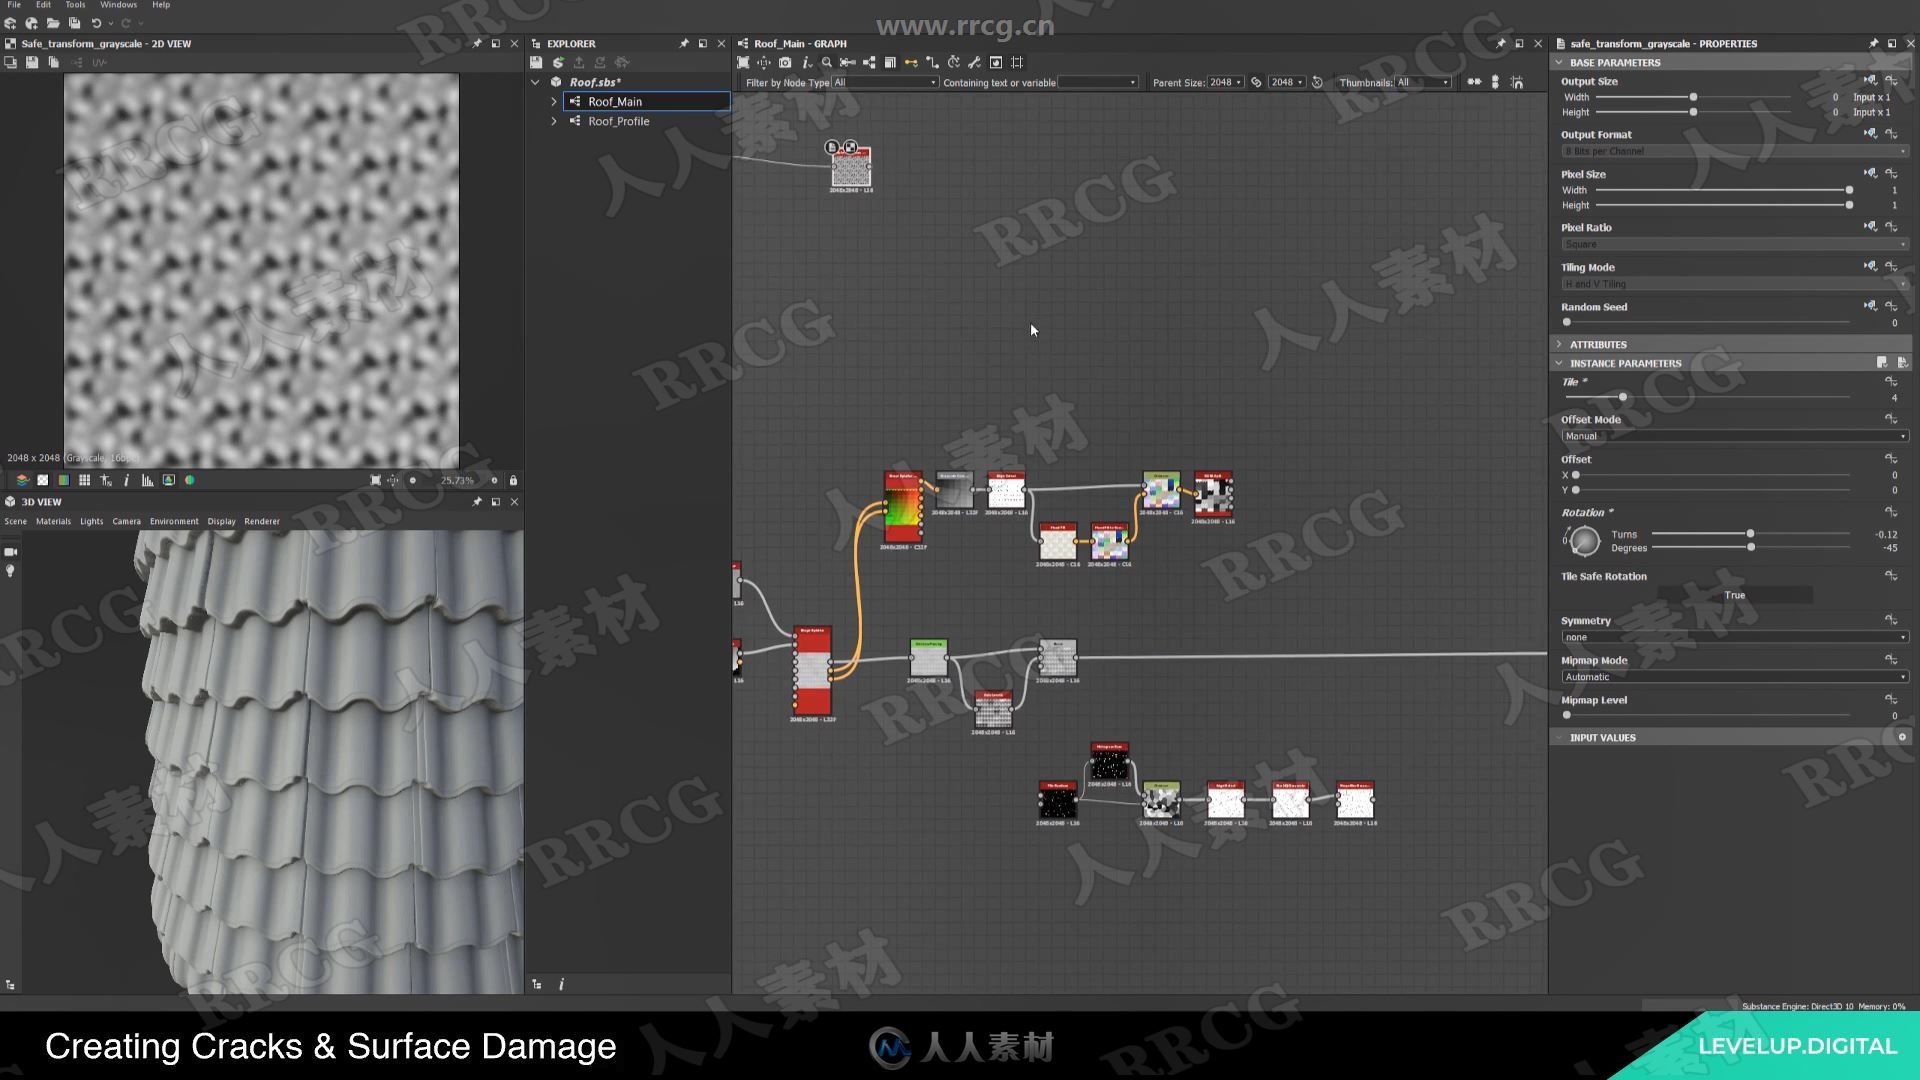Open the Lights menu in 3D View
This screenshot has width=1920, height=1080.
tap(92, 521)
